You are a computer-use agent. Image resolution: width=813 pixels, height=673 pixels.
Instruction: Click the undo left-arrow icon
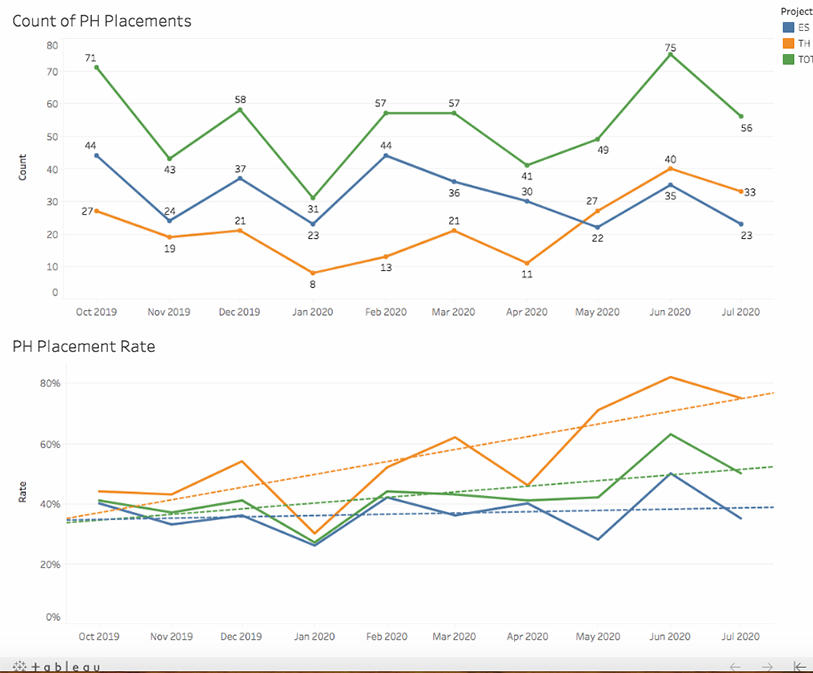click(x=735, y=666)
